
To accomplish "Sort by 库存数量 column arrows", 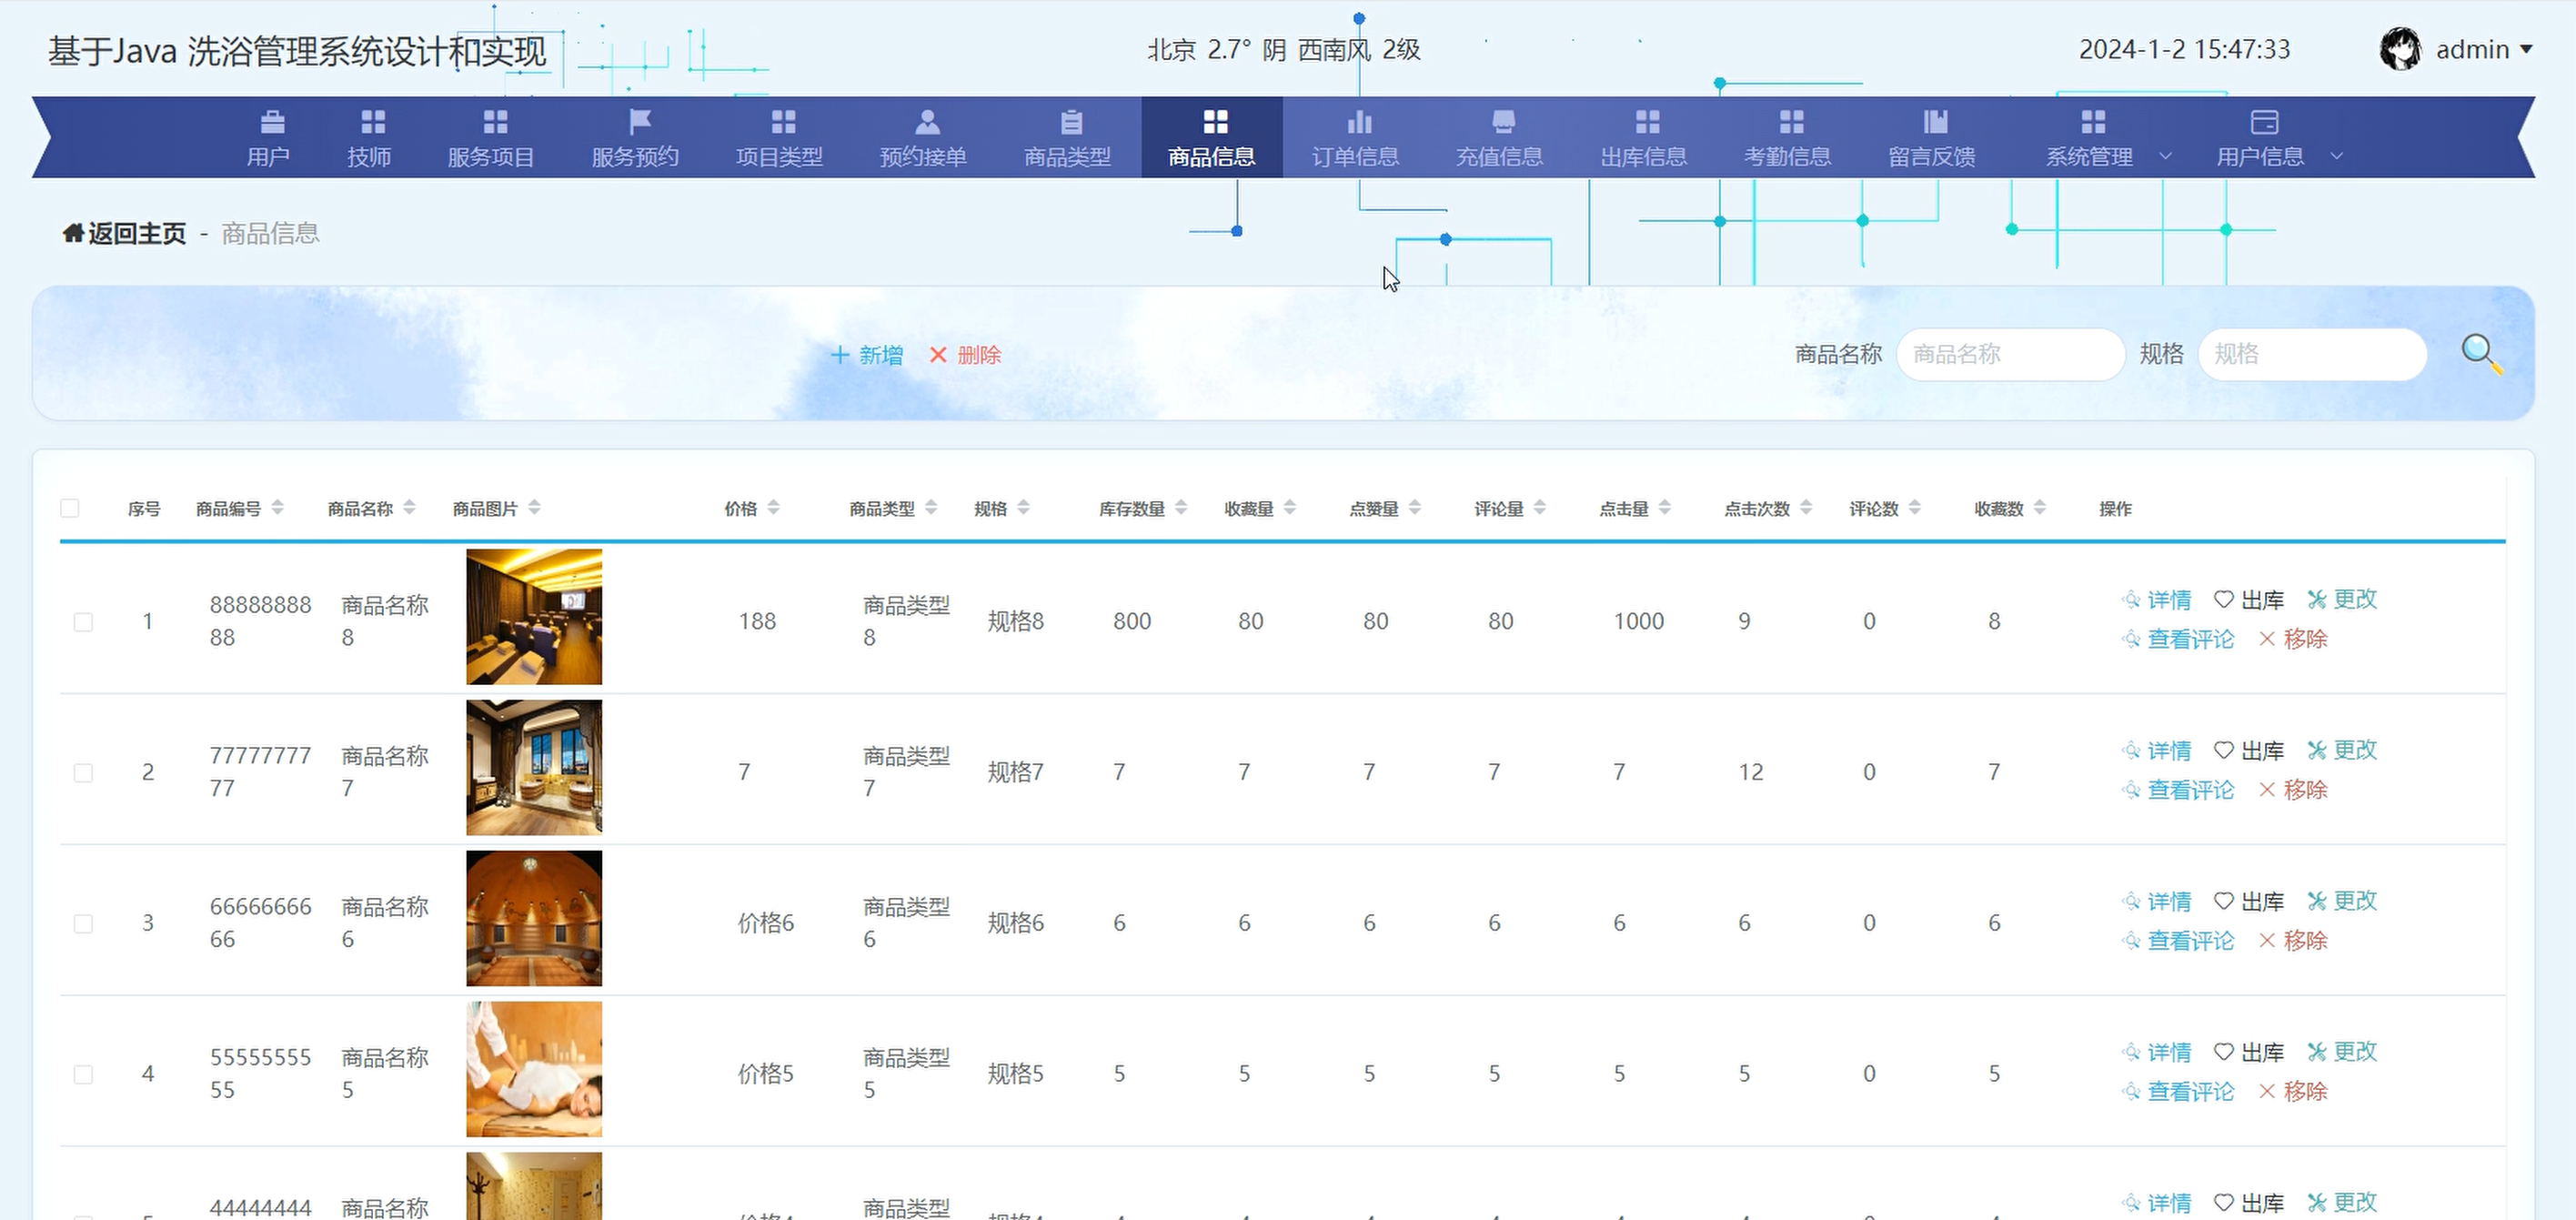I will tap(1181, 508).
